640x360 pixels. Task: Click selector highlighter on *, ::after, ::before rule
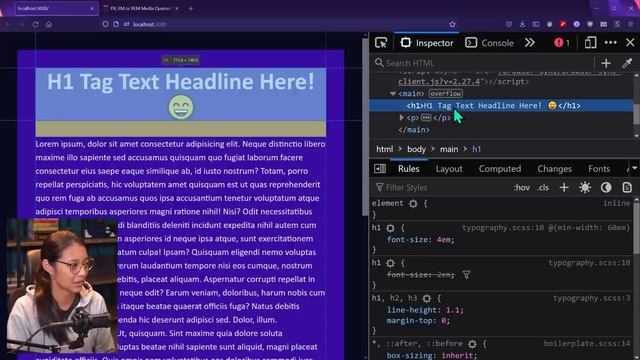coord(472,344)
